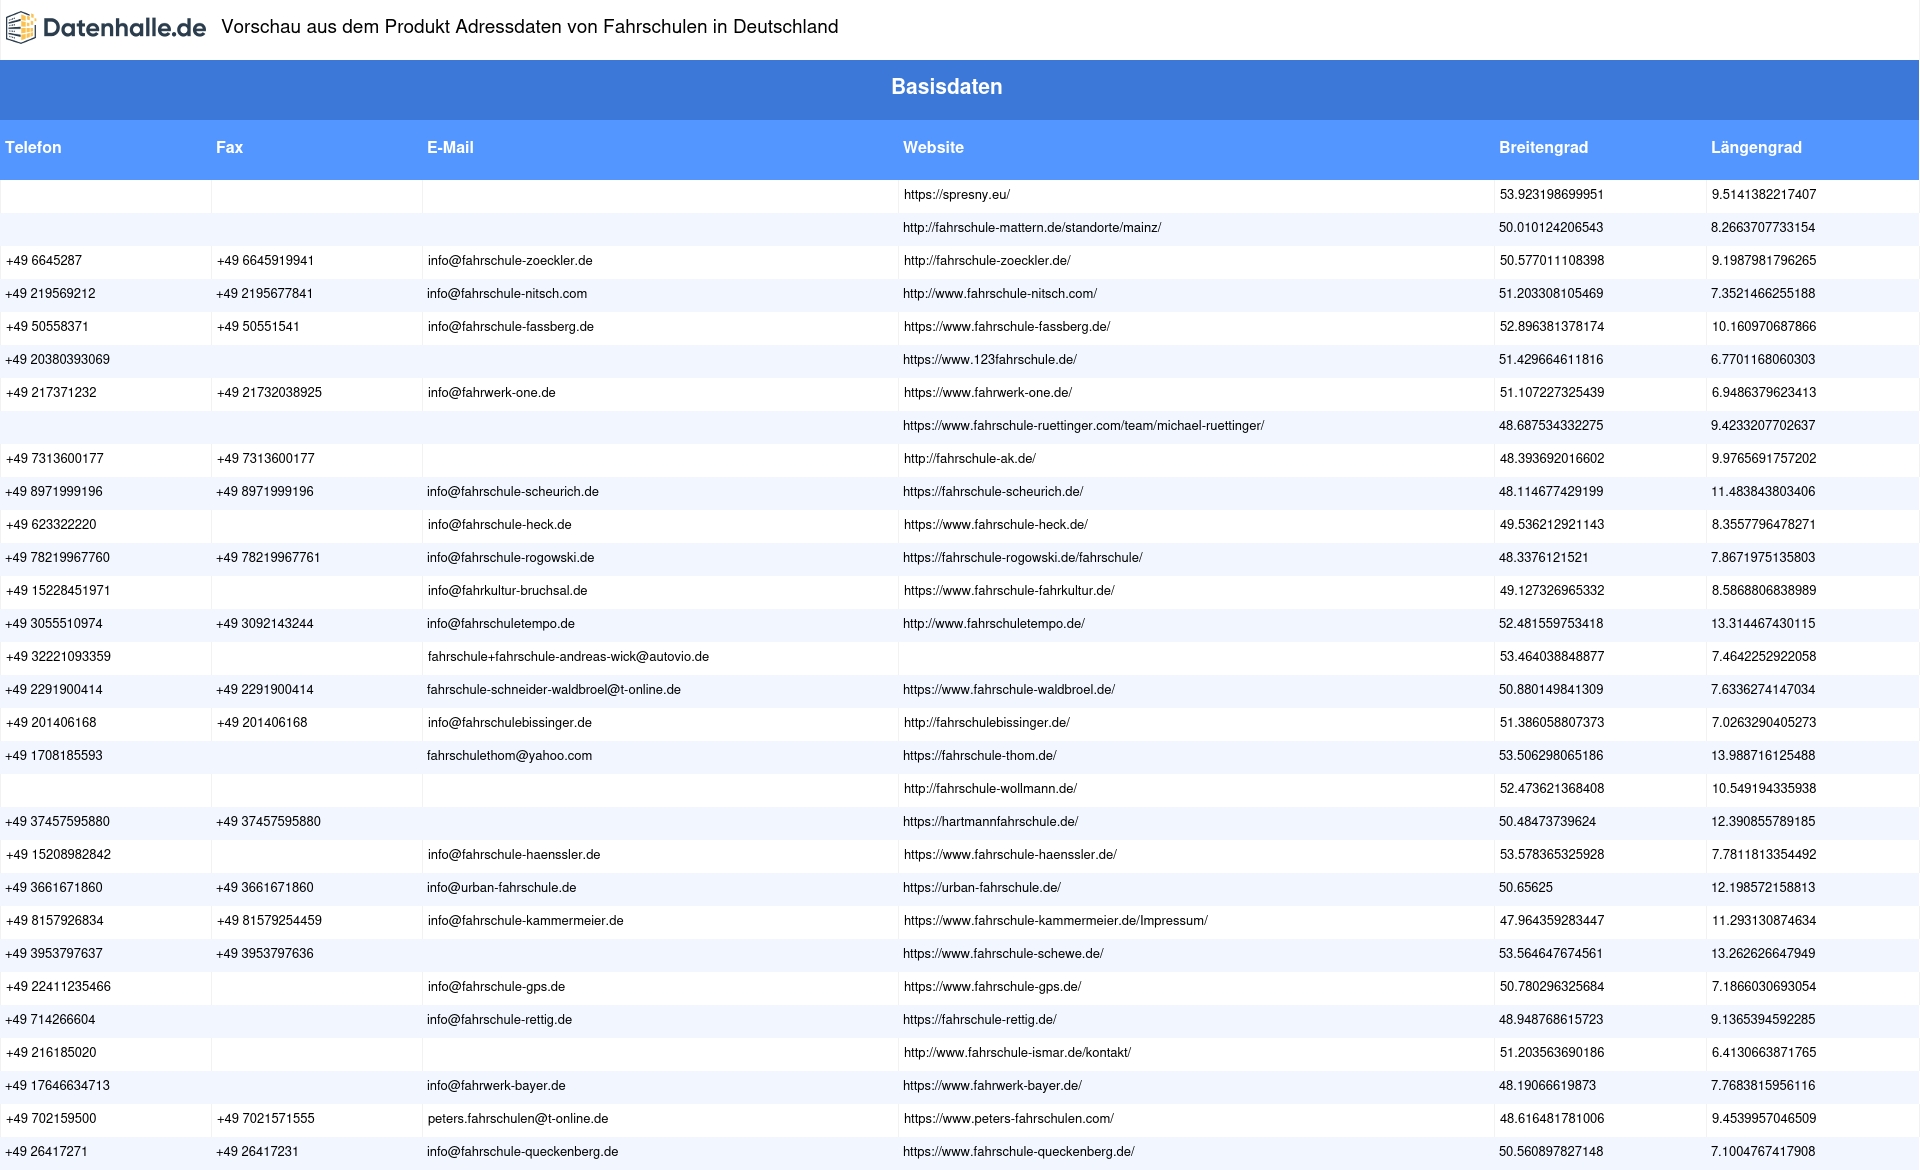
Task: Click longitude value 9.5141382217407
Action: click(x=1764, y=195)
